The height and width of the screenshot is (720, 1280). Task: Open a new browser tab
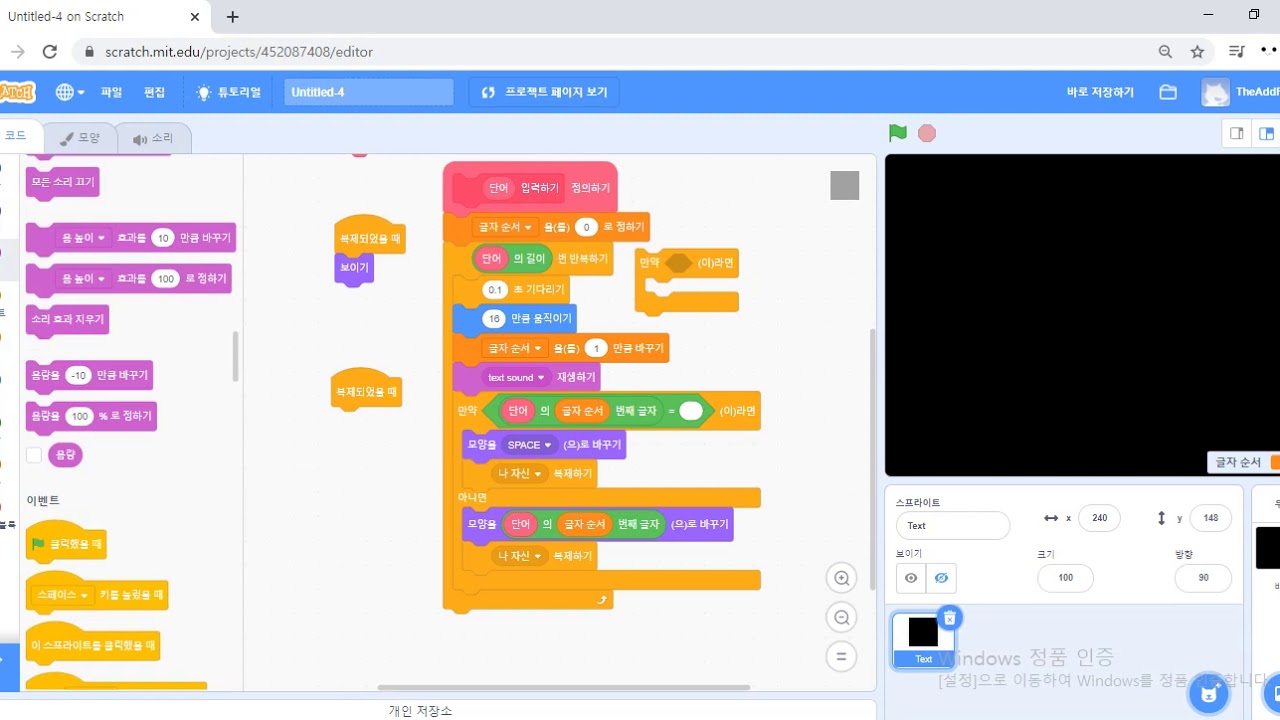pyautogui.click(x=232, y=17)
